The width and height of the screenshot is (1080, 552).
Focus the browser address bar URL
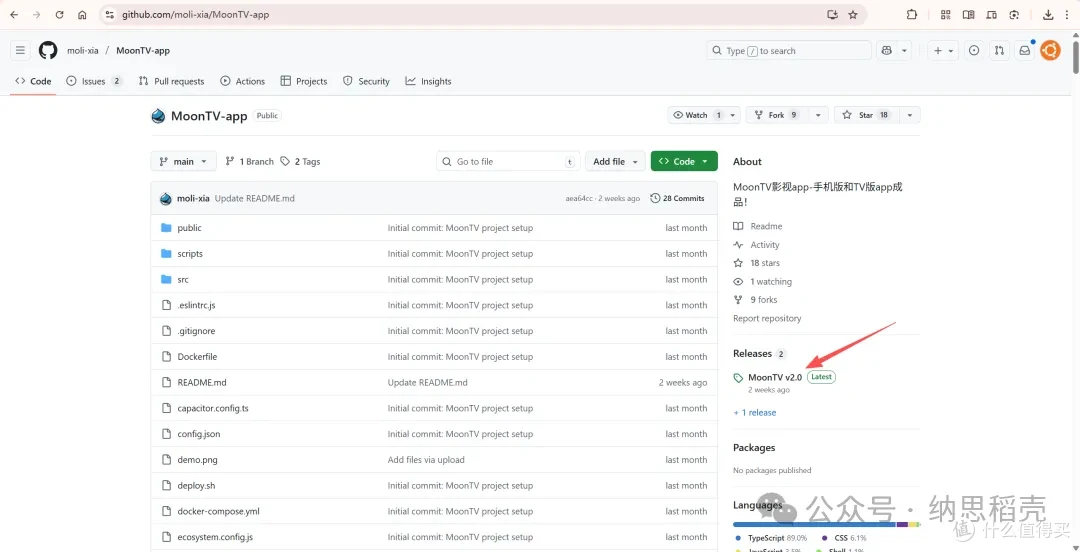pyautogui.click(x=196, y=14)
